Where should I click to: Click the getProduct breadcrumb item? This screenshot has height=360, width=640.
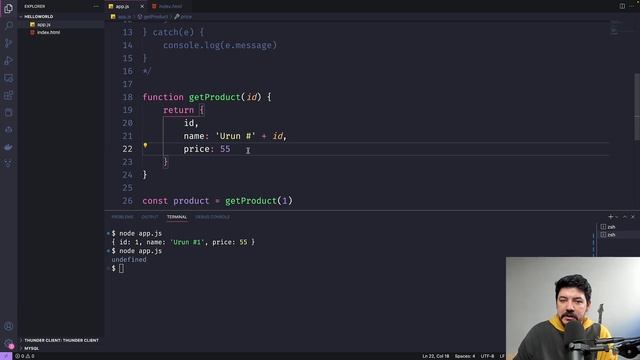click(153, 17)
